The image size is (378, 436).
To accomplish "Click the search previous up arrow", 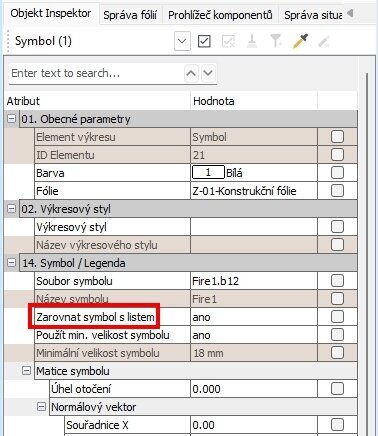I will tap(191, 73).
